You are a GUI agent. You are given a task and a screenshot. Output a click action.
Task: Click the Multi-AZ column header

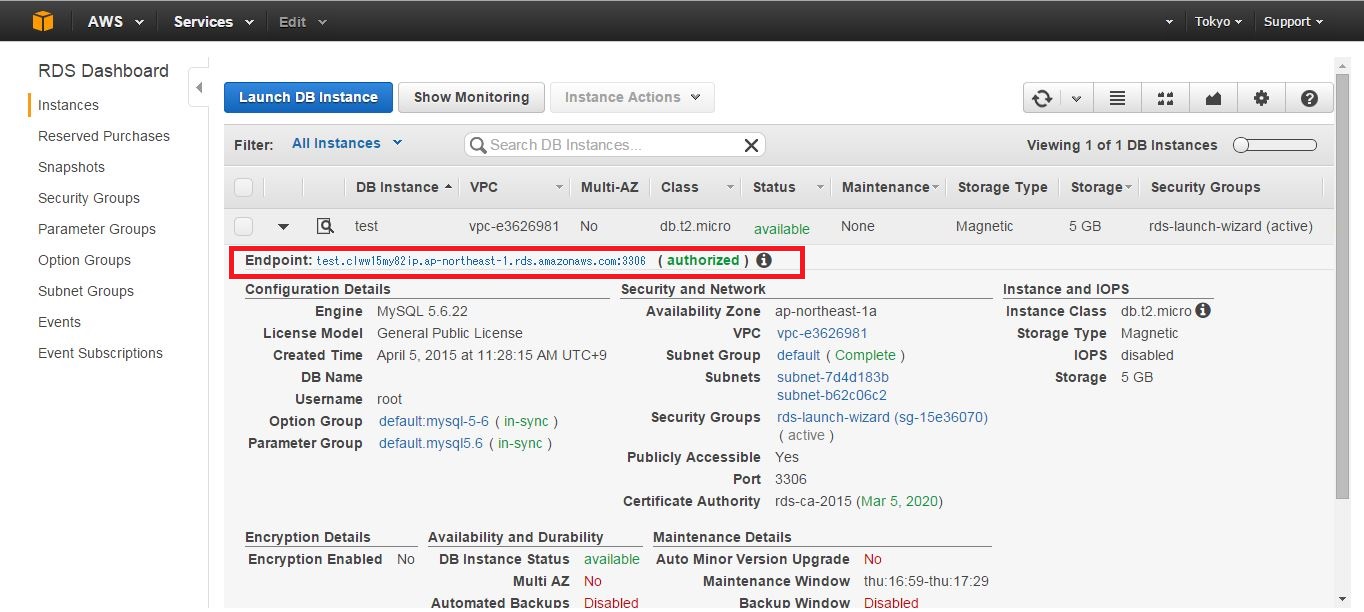[611, 187]
